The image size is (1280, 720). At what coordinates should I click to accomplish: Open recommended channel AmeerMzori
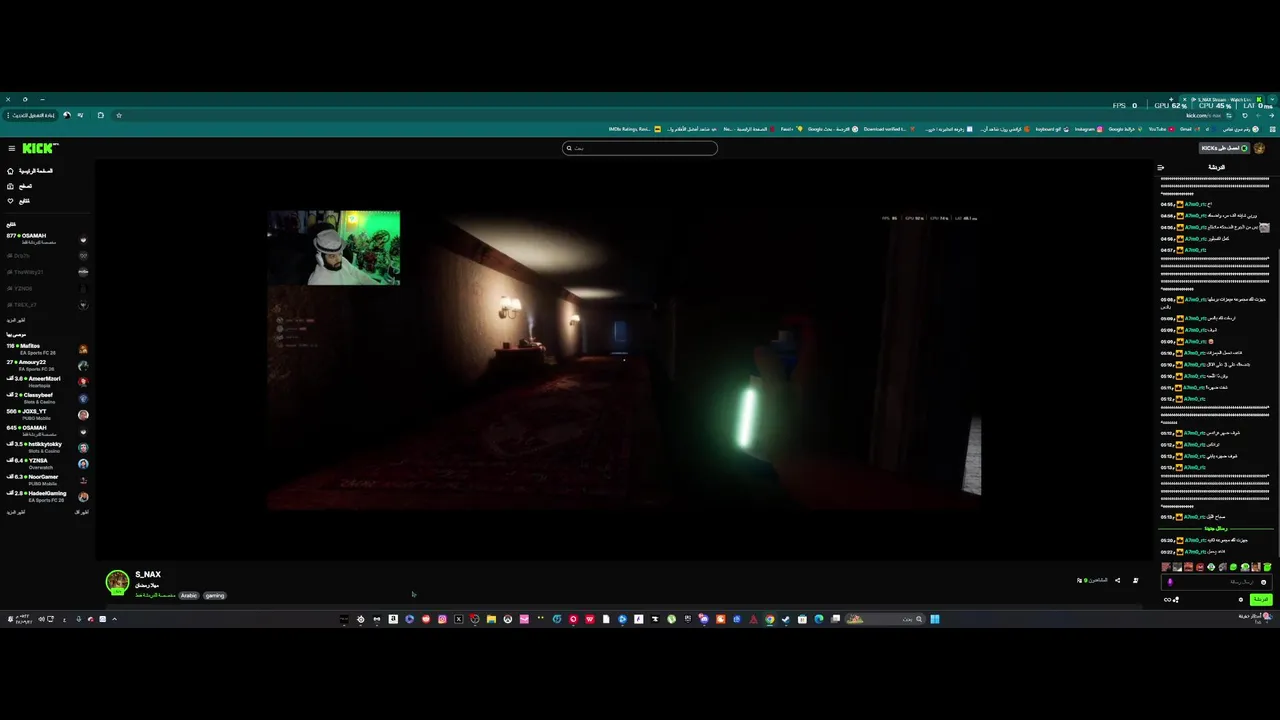(47, 381)
